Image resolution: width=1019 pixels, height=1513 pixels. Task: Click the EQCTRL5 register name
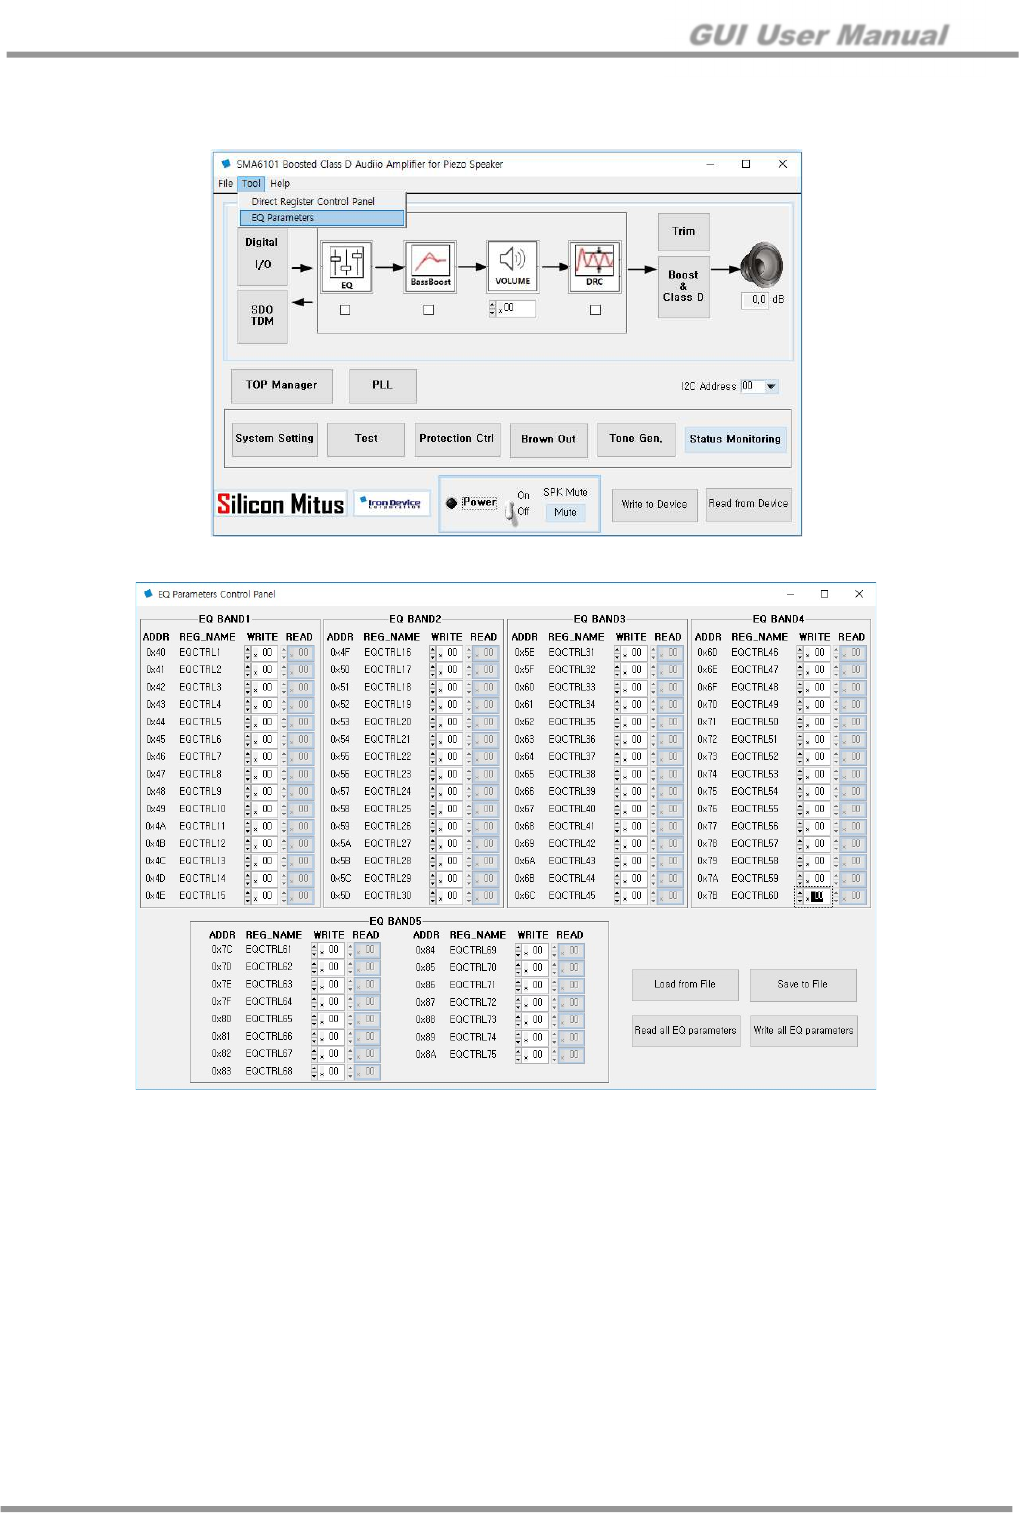[x=201, y=722]
